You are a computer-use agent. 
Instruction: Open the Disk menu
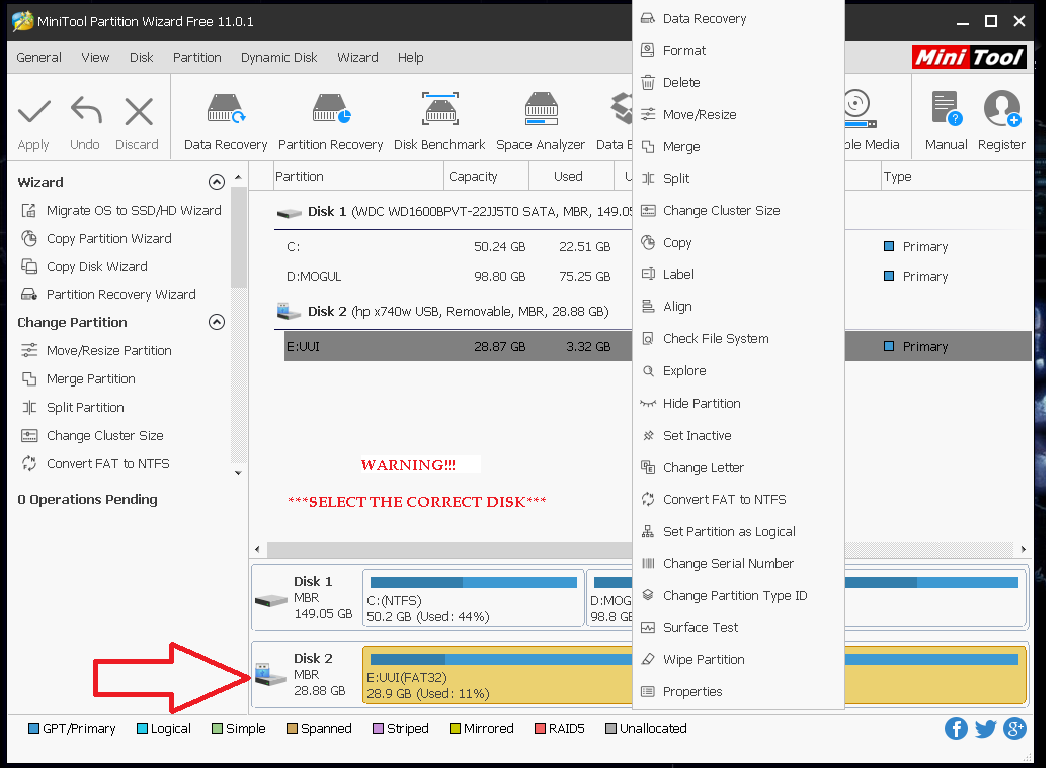(141, 57)
